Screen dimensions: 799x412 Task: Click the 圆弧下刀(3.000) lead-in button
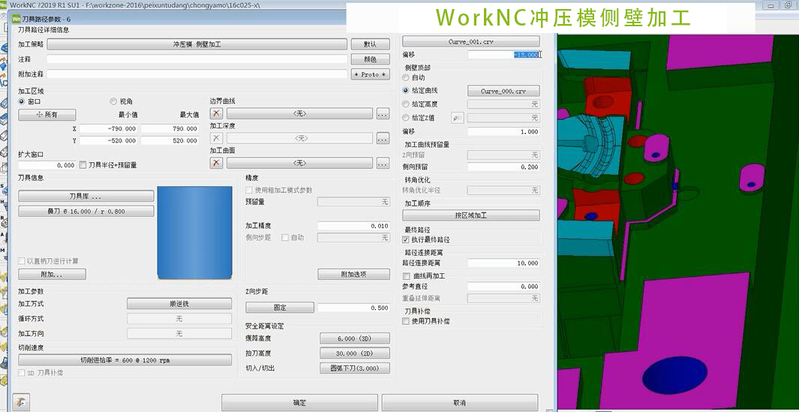355,368
